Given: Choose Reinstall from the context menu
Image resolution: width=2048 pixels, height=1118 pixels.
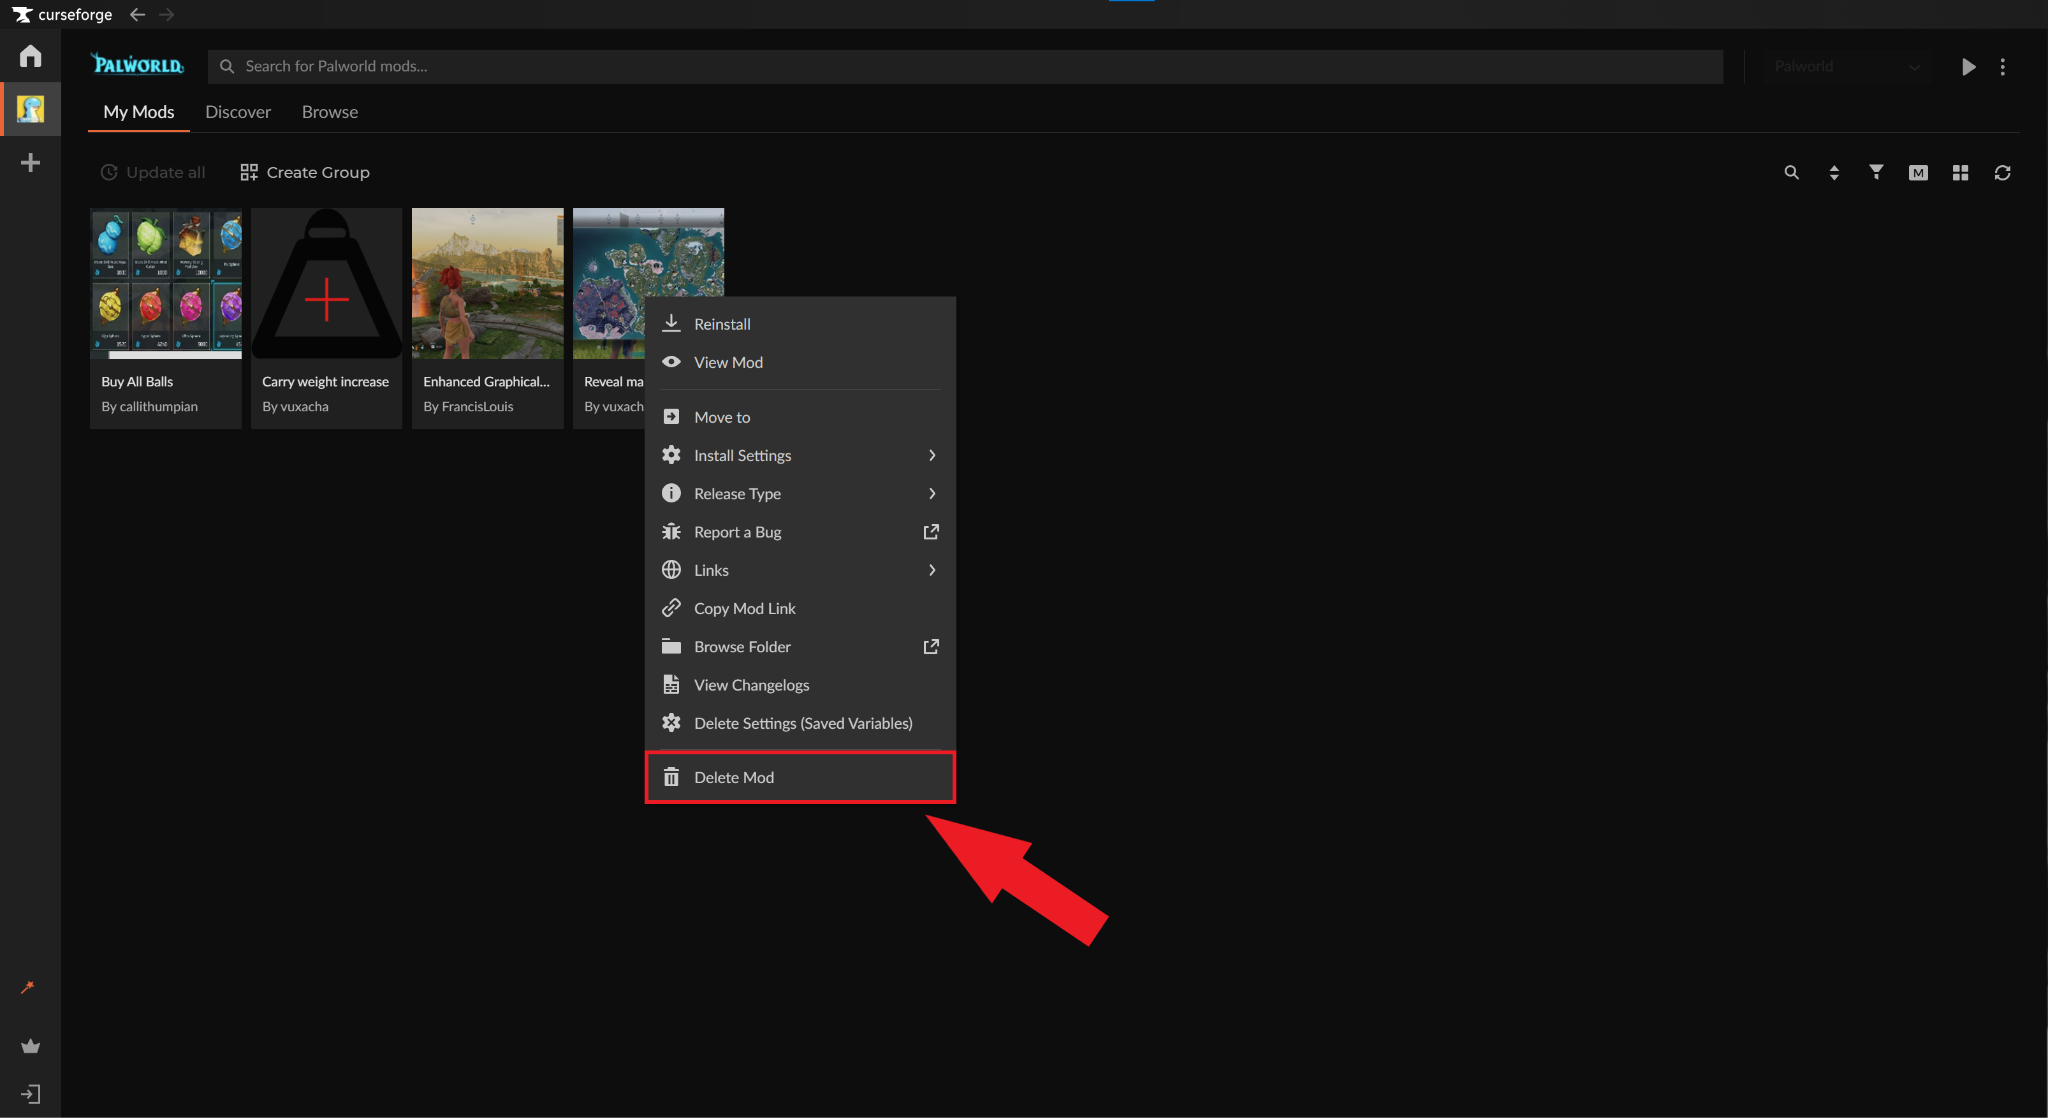Looking at the screenshot, I should pos(800,324).
